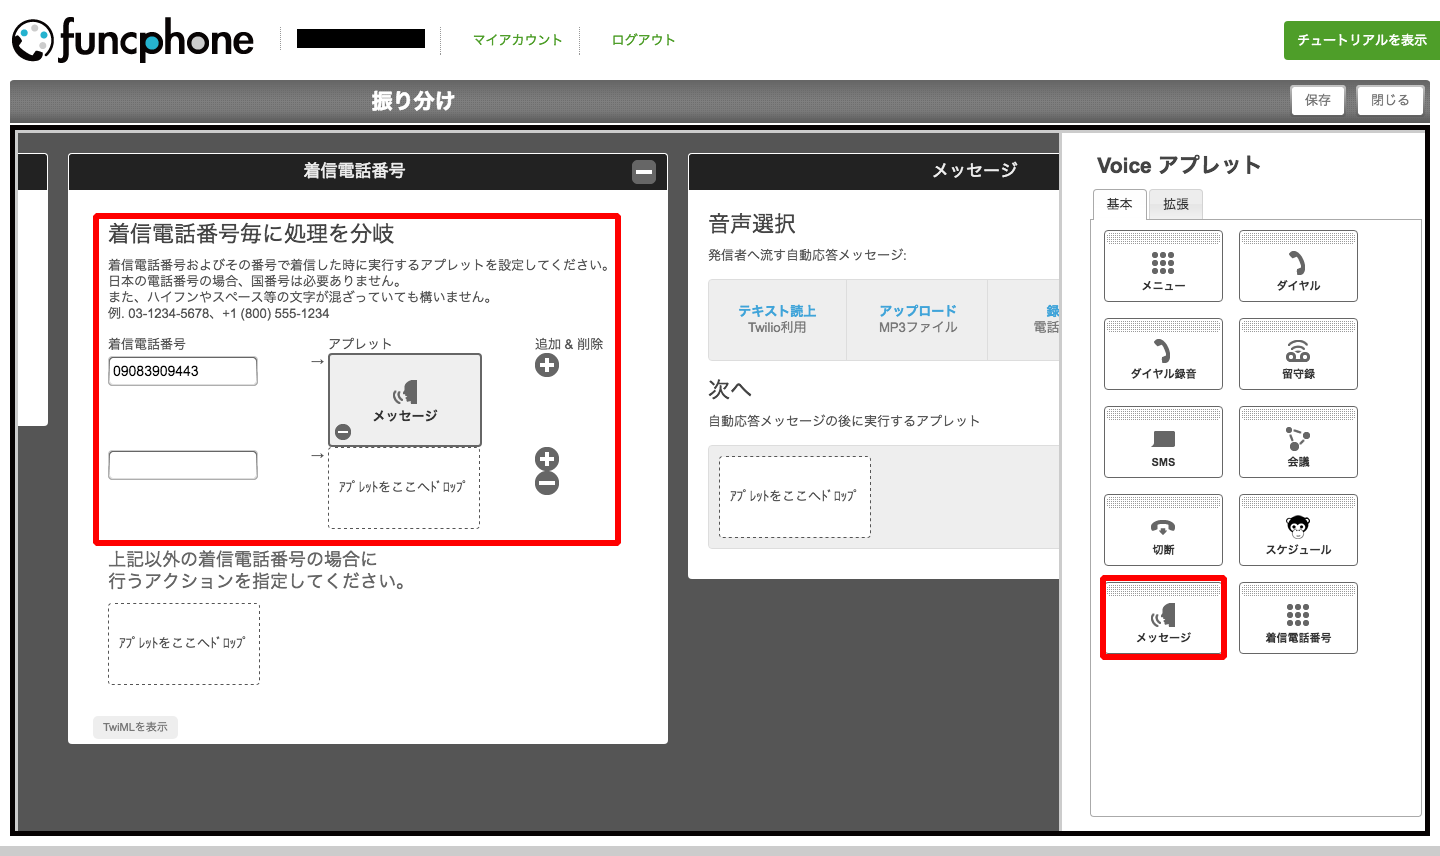This screenshot has height=856, width=1440.
Task: Select the 切断 hangup applet
Action: click(x=1163, y=531)
